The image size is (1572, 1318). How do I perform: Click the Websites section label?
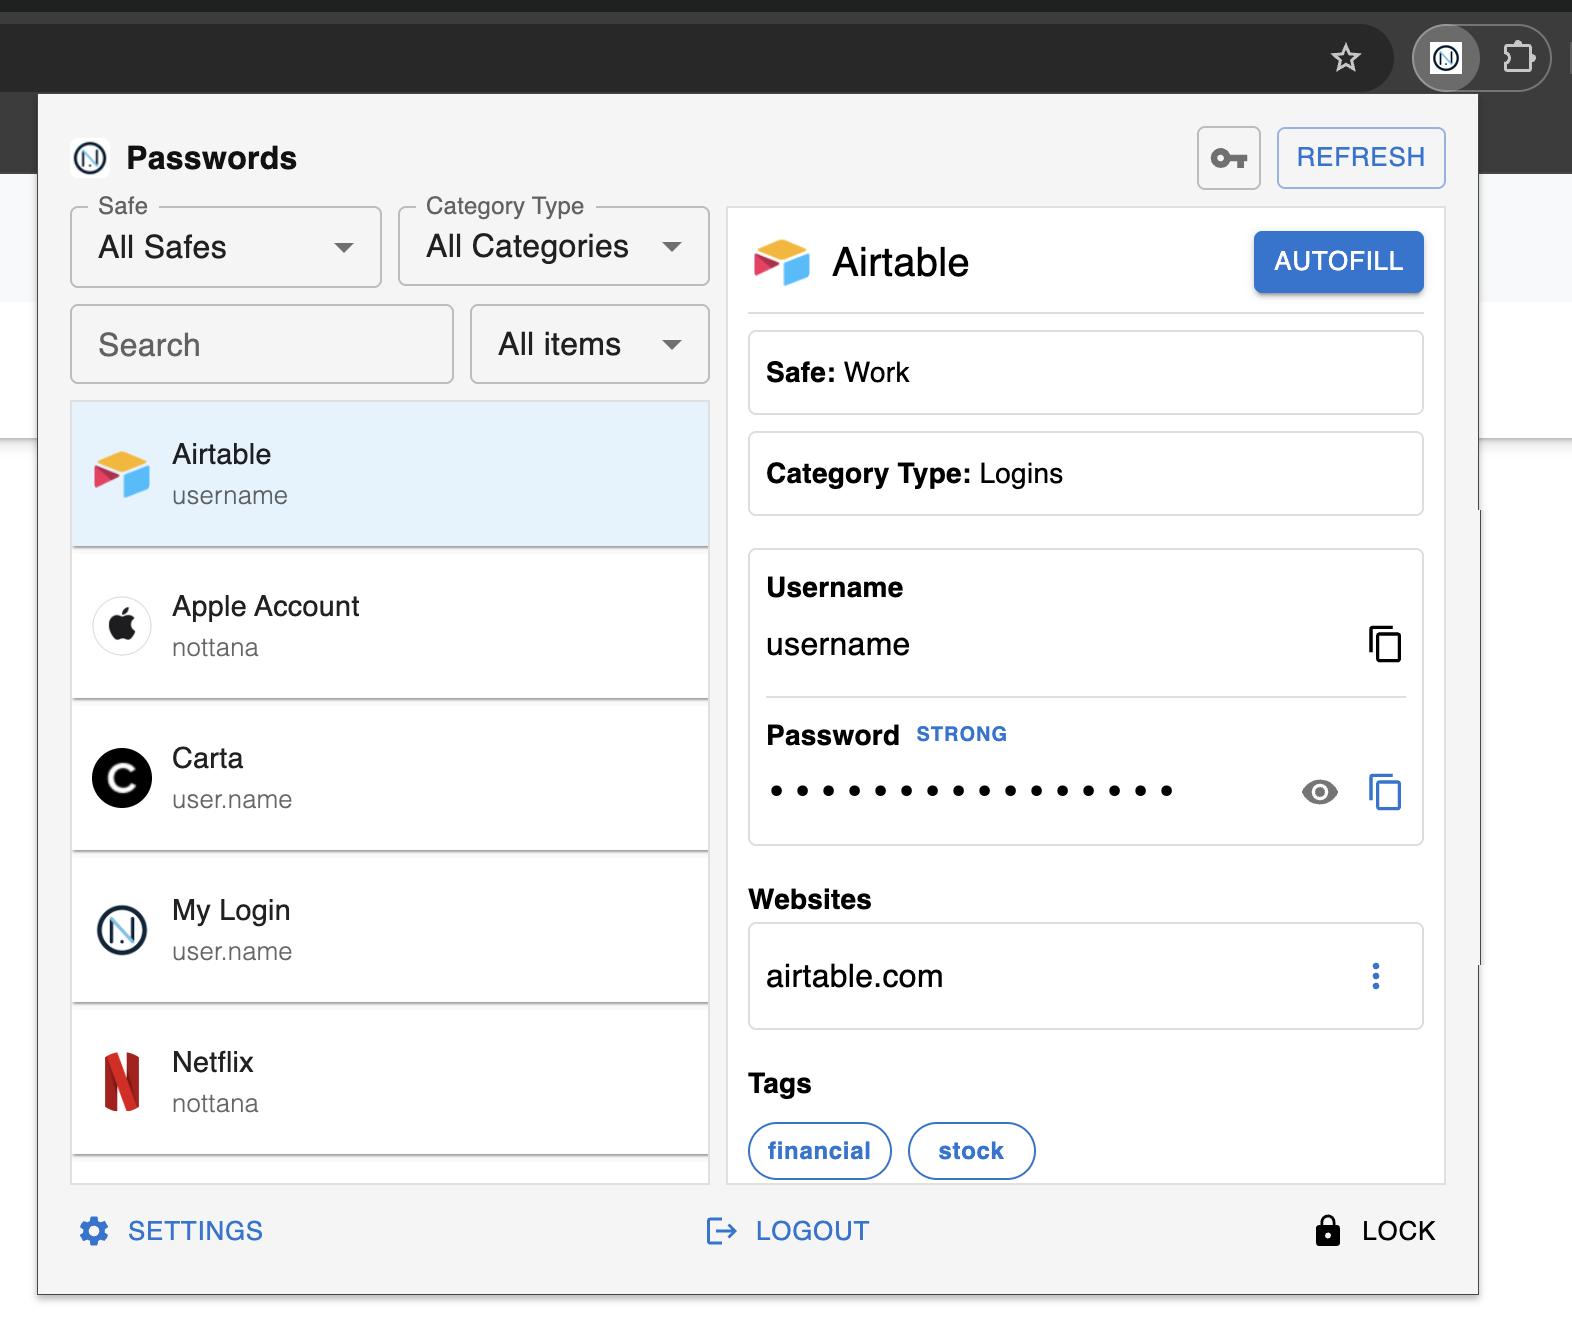click(x=810, y=899)
